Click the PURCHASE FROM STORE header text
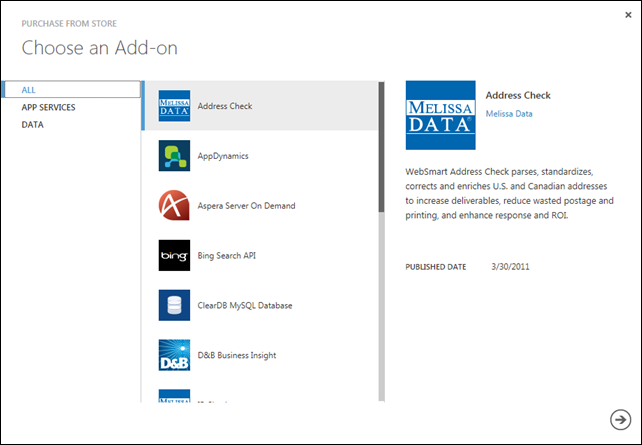642x445 pixels. click(69, 24)
